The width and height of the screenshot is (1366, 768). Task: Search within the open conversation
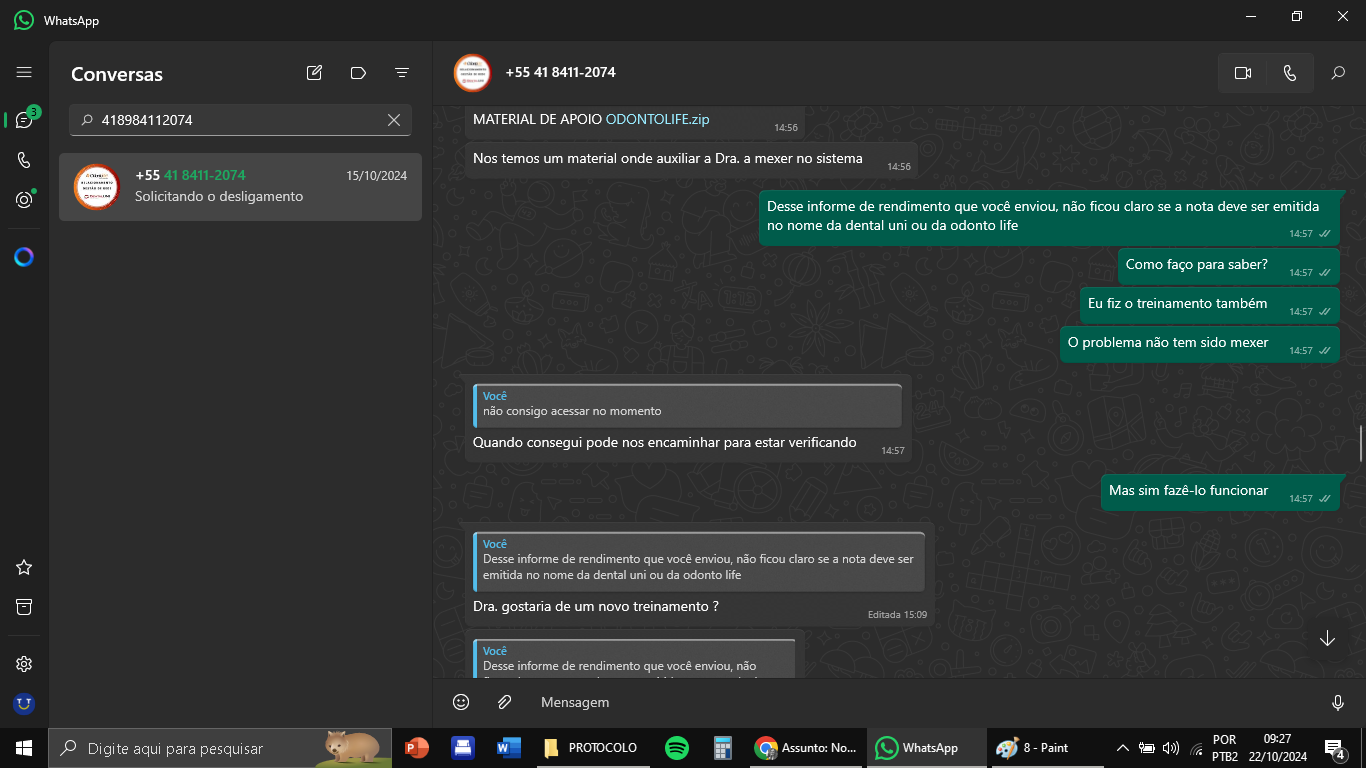(1338, 73)
